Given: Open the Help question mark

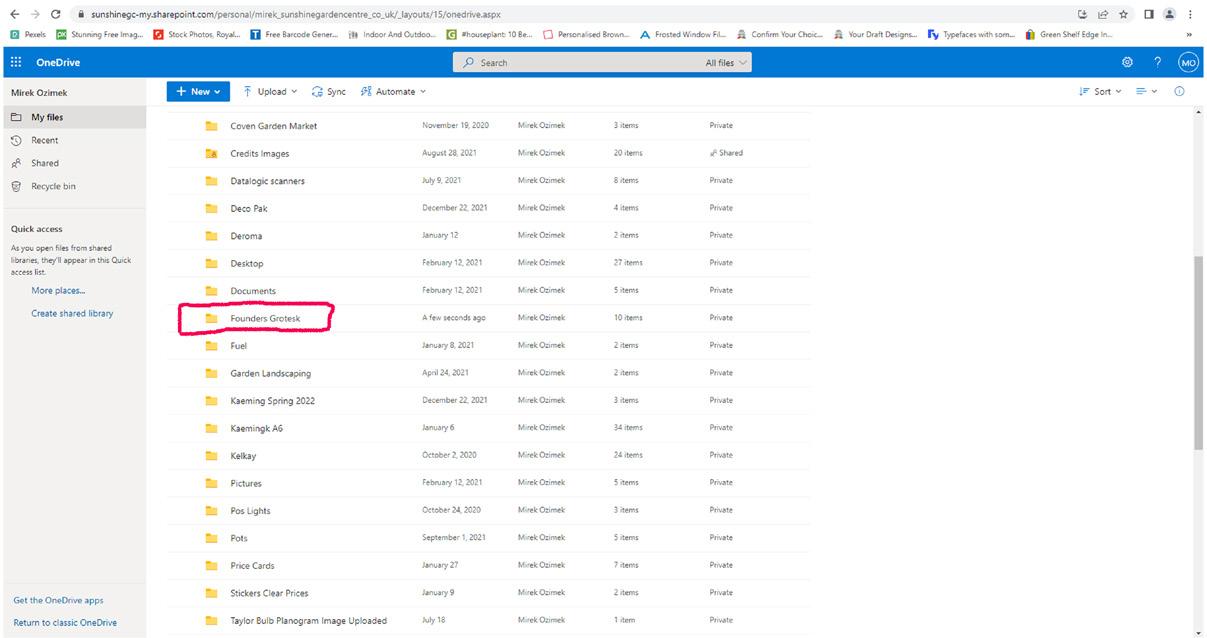Looking at the screenshot, I should point(1158,62).
